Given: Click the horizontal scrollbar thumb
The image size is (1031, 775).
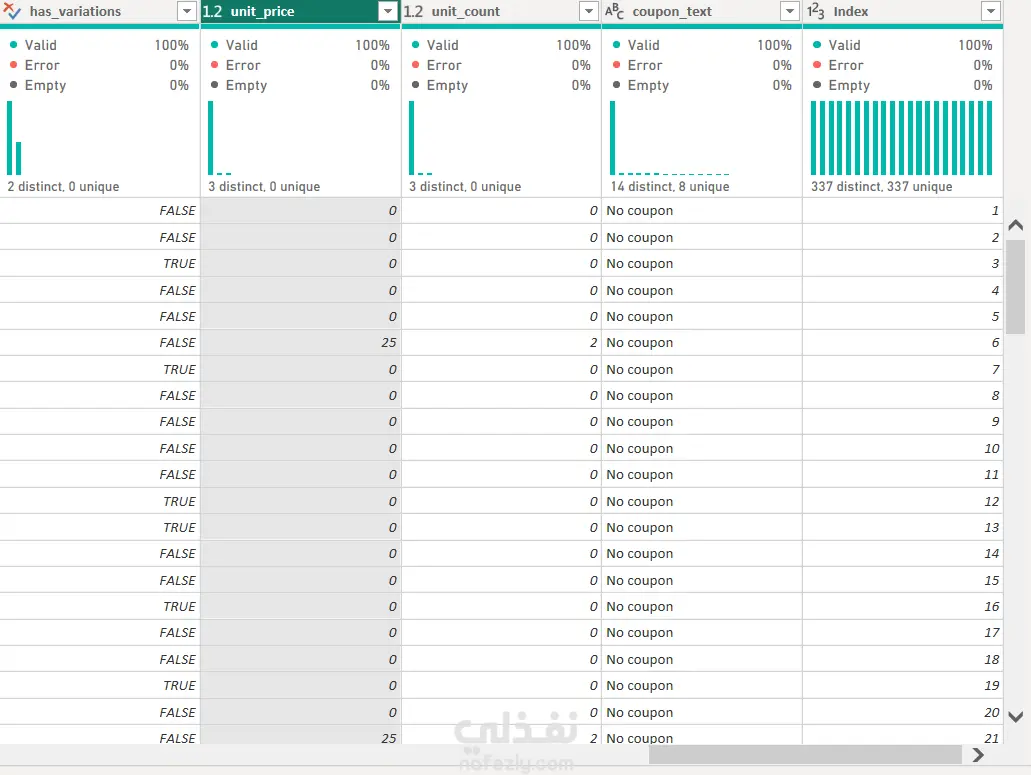Looking at the screenshot, I should click(x=805, y=755).
